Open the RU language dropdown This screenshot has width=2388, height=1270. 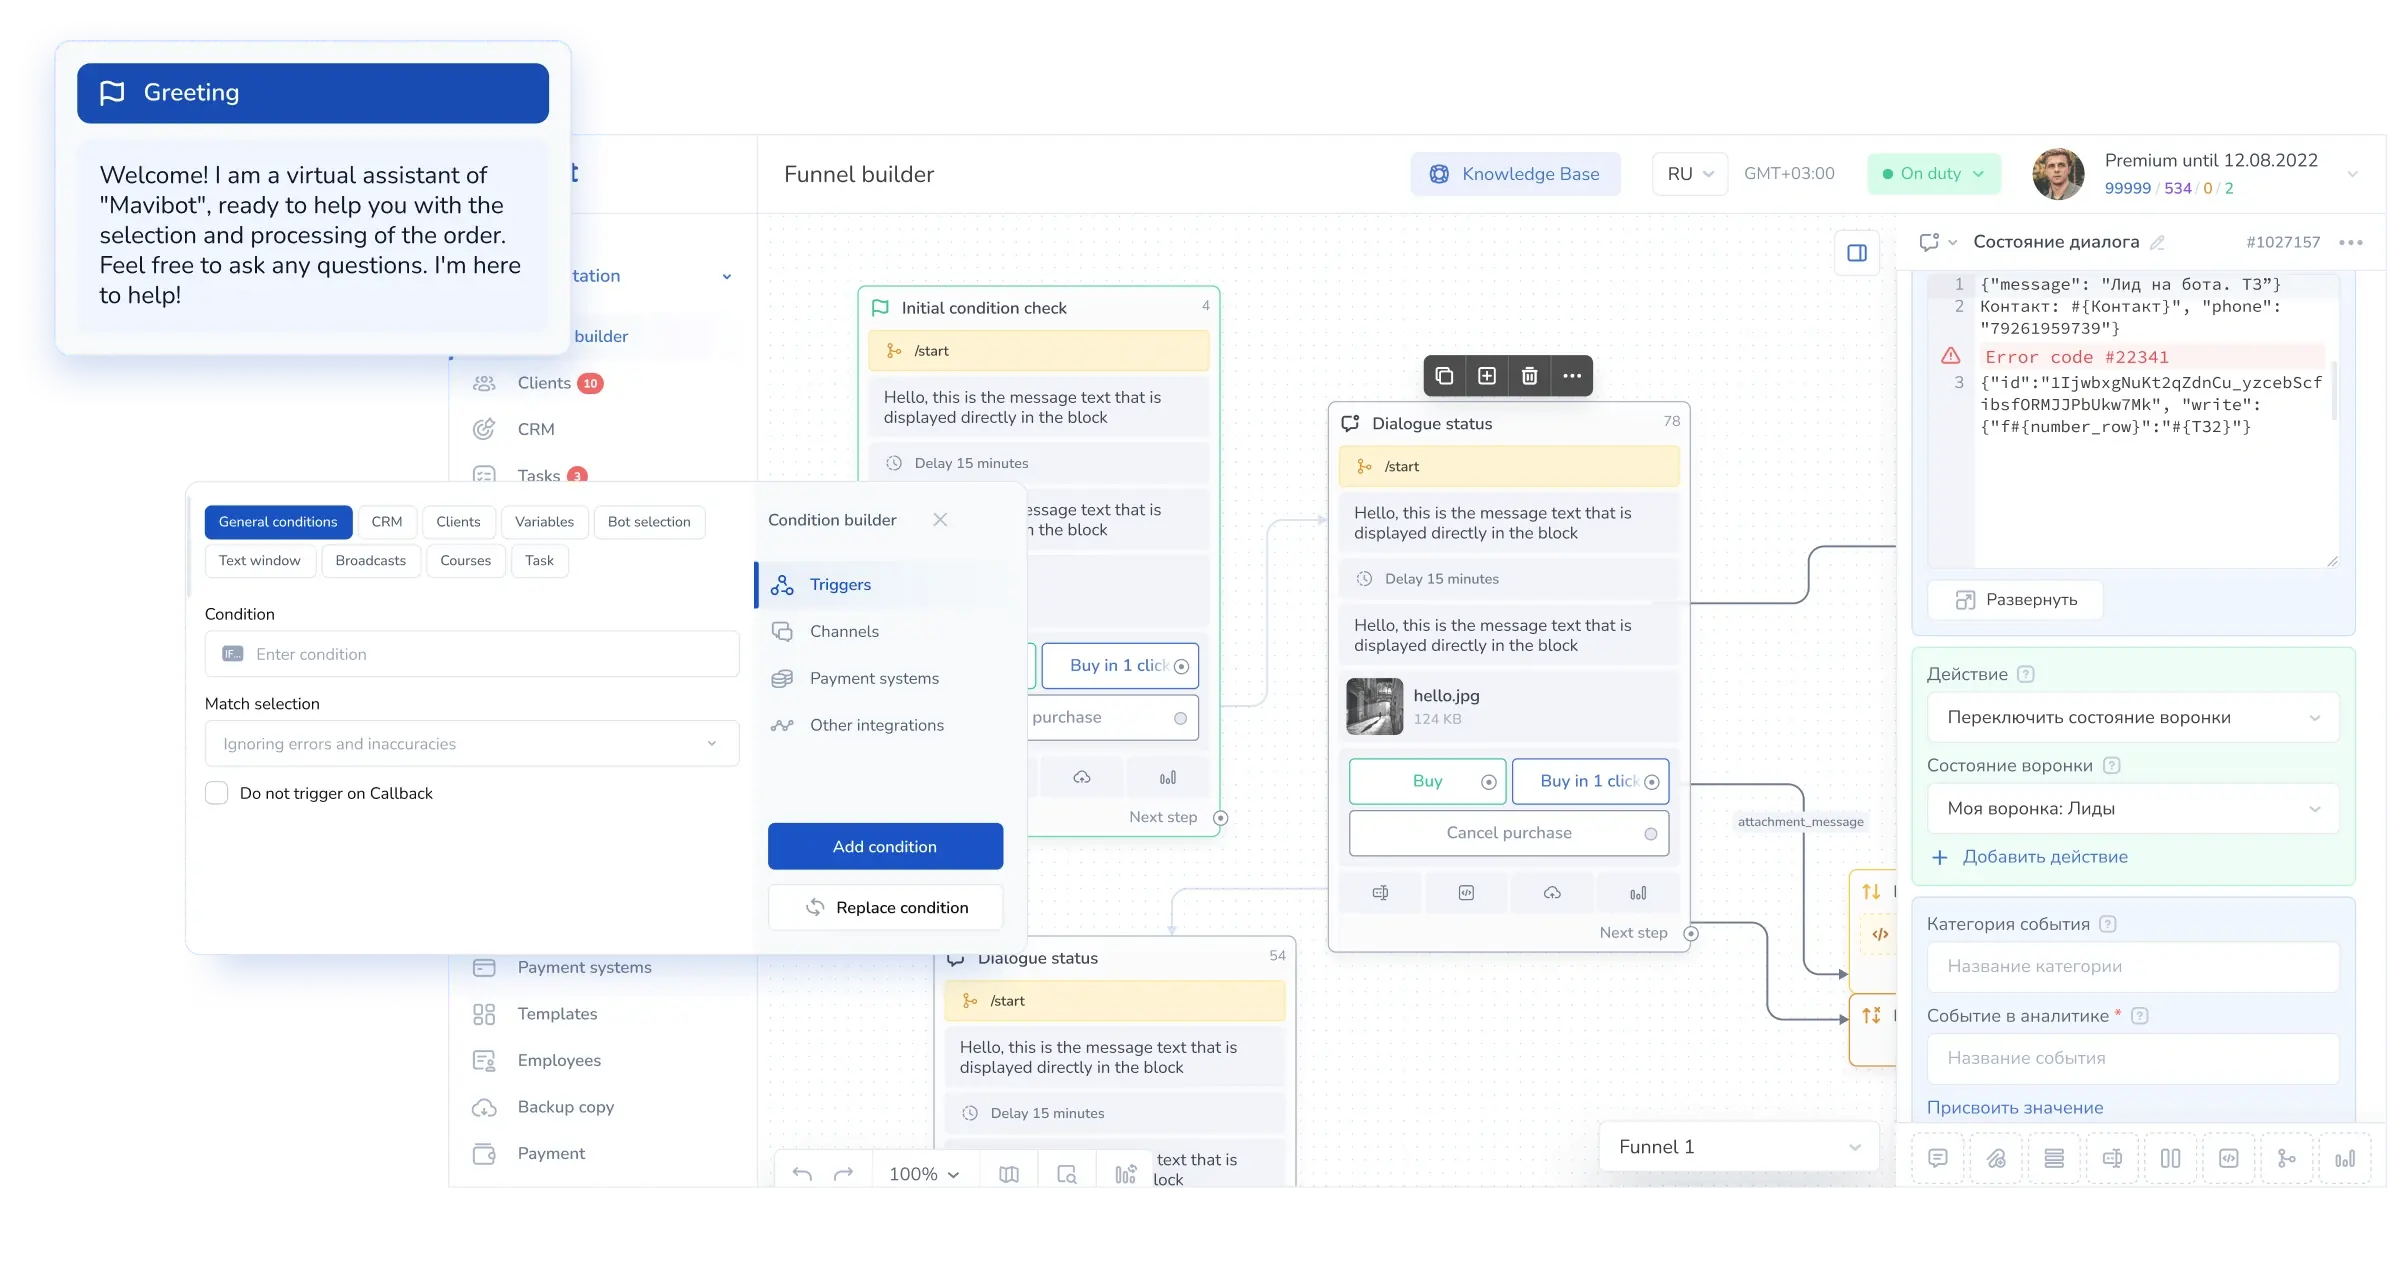(1690, 174)
